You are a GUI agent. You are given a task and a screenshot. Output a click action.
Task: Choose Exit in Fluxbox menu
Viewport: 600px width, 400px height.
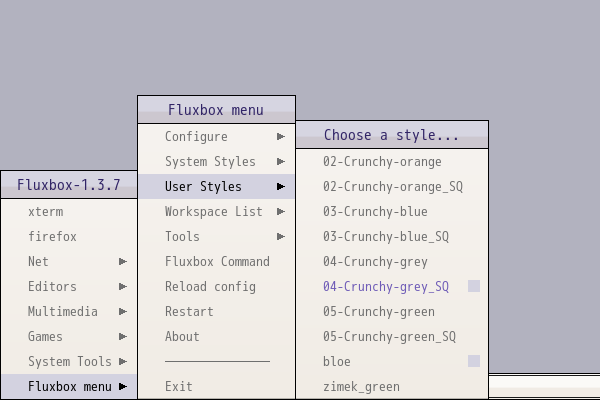(217, 387)
